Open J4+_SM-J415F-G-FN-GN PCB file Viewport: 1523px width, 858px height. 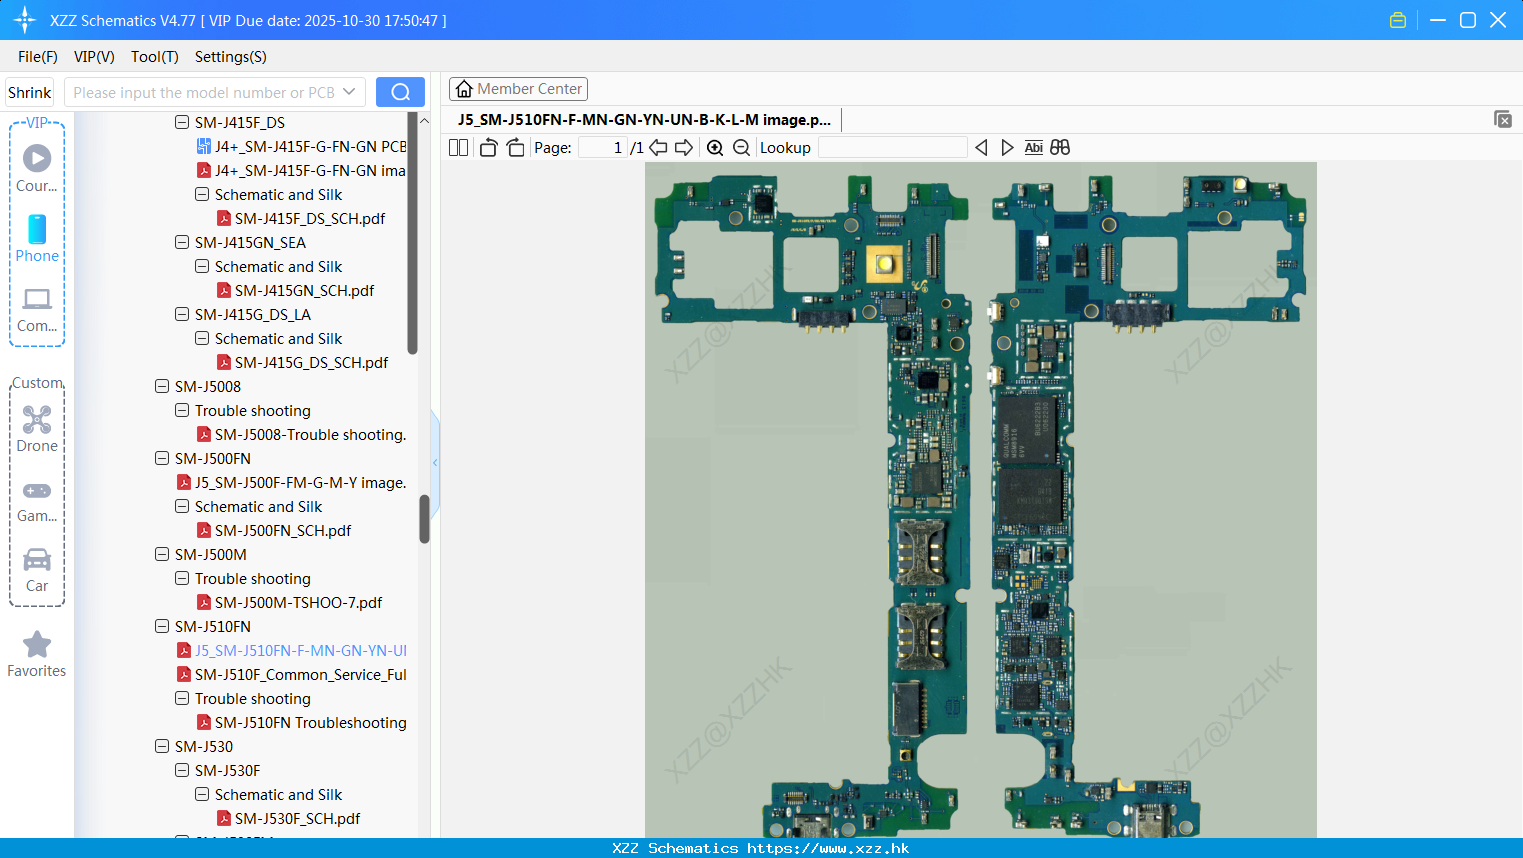pyautogui.click(x=301, y=146)
